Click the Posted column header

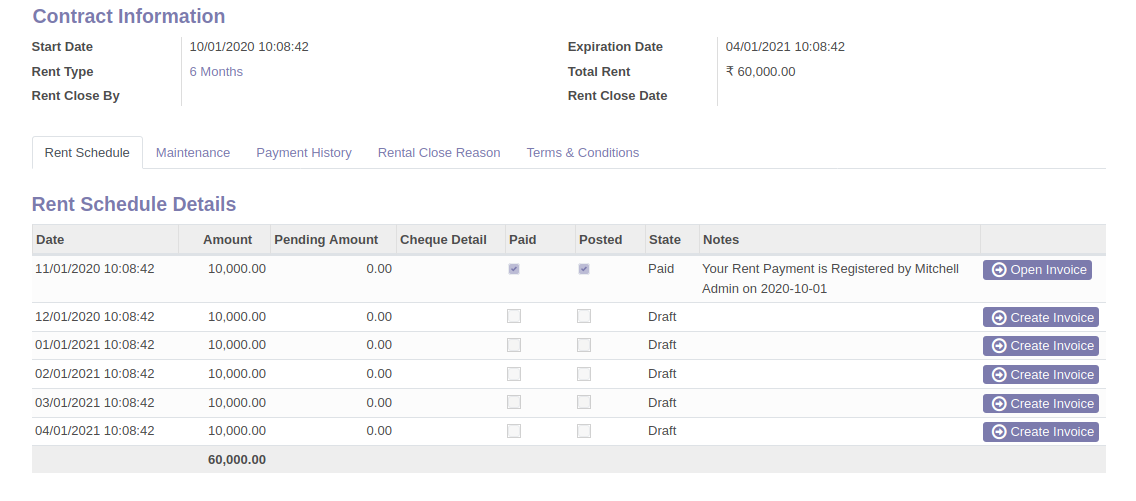[610, 240]
